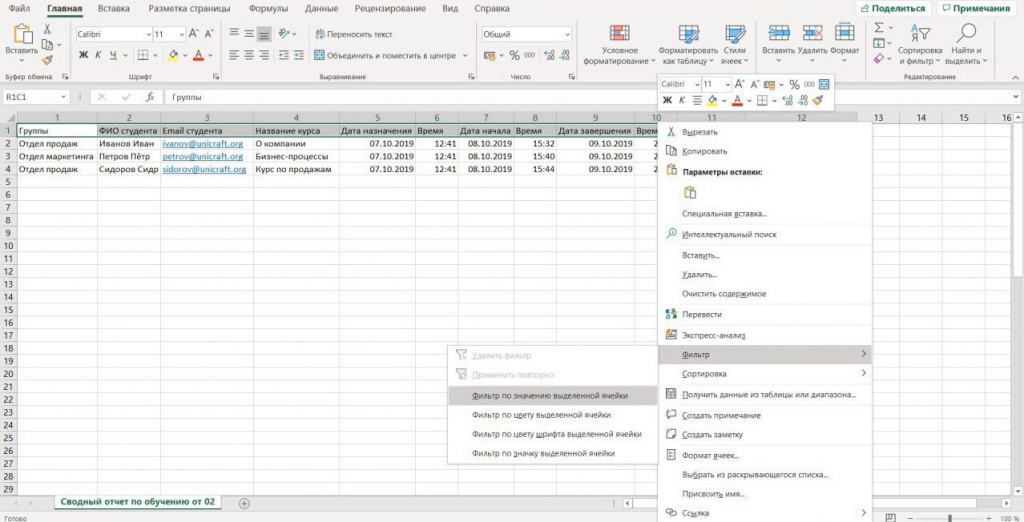1024x522 pixels.
Task: Click the Format Painter brush in ribbon clipboard group
Action: point(47,60)
